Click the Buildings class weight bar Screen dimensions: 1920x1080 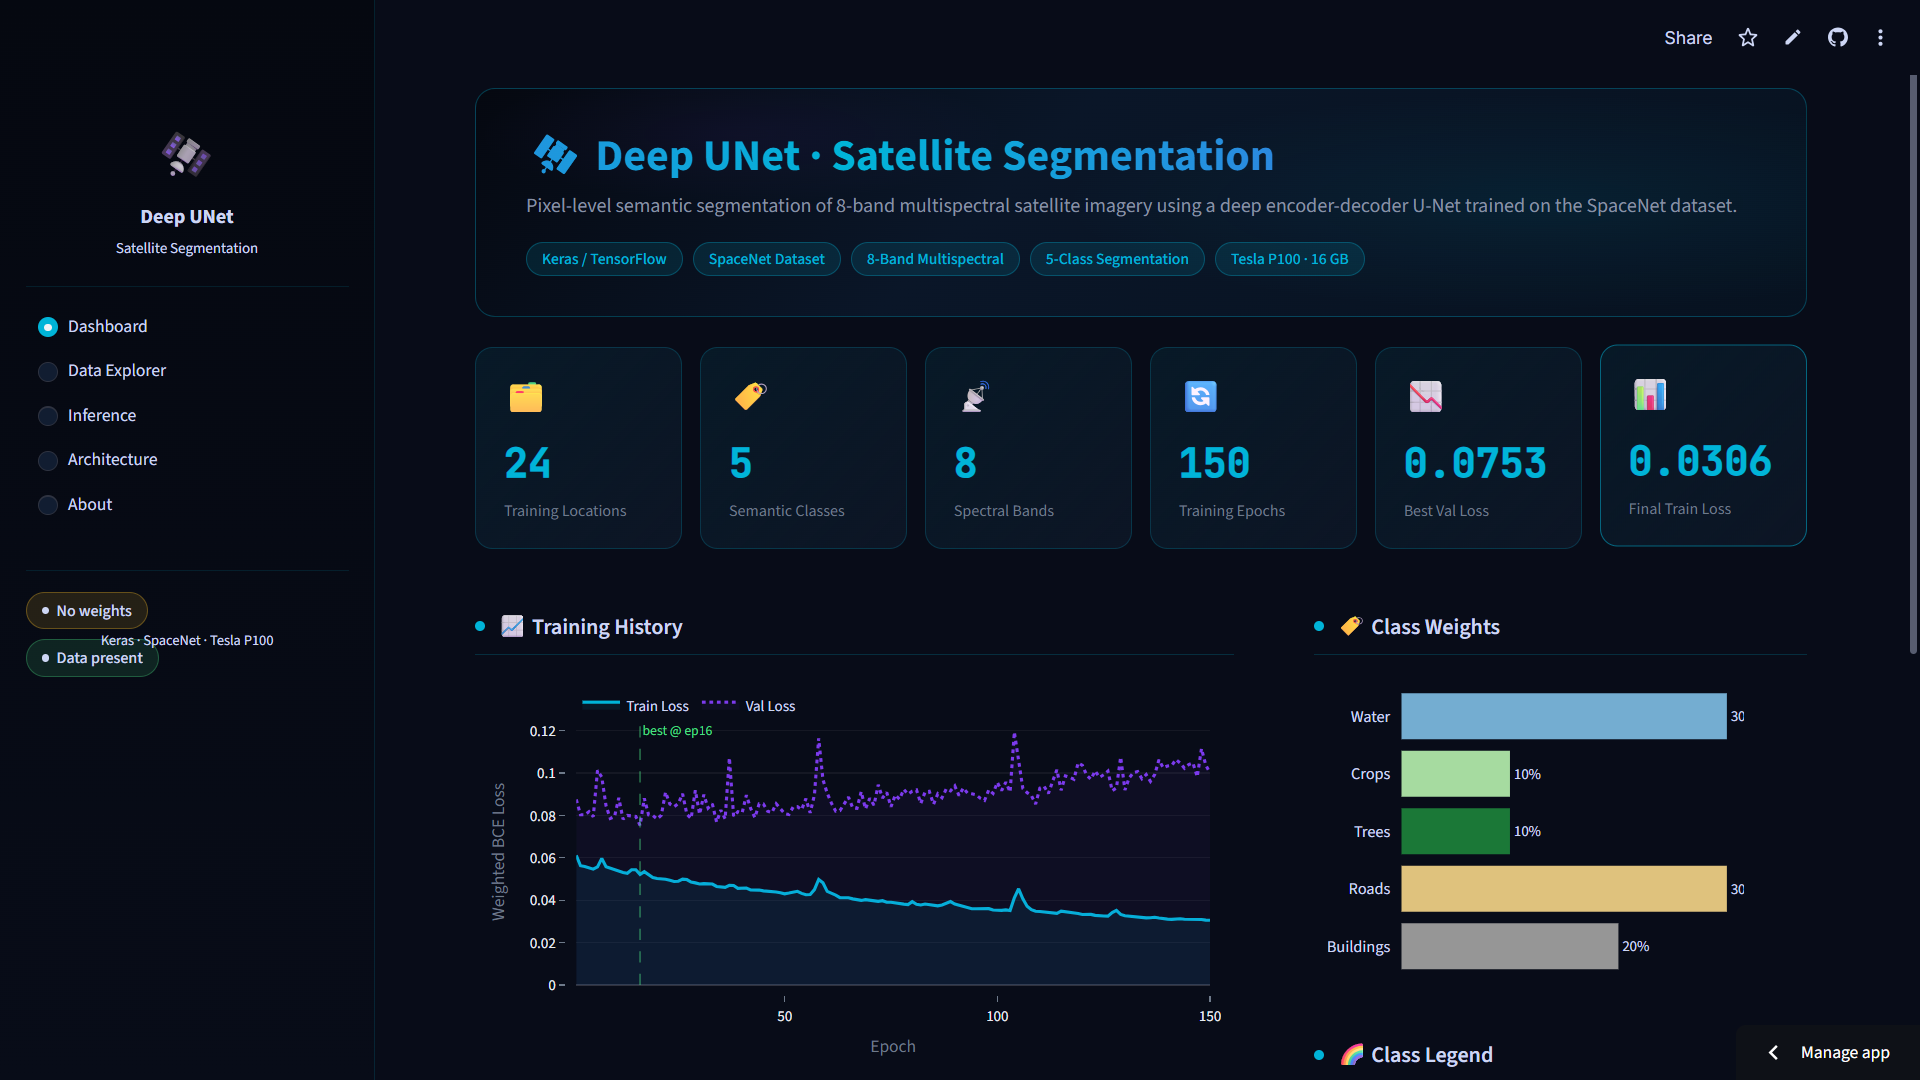(1509, 946)
